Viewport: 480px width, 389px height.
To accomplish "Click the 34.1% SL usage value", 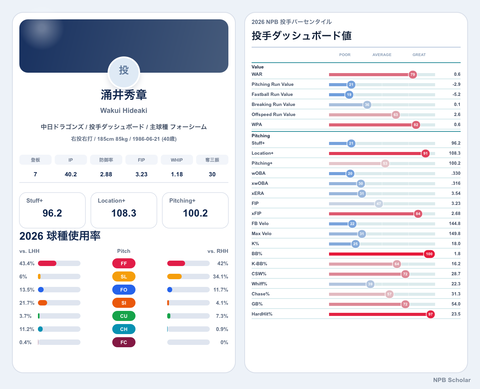I will [221, 277].
